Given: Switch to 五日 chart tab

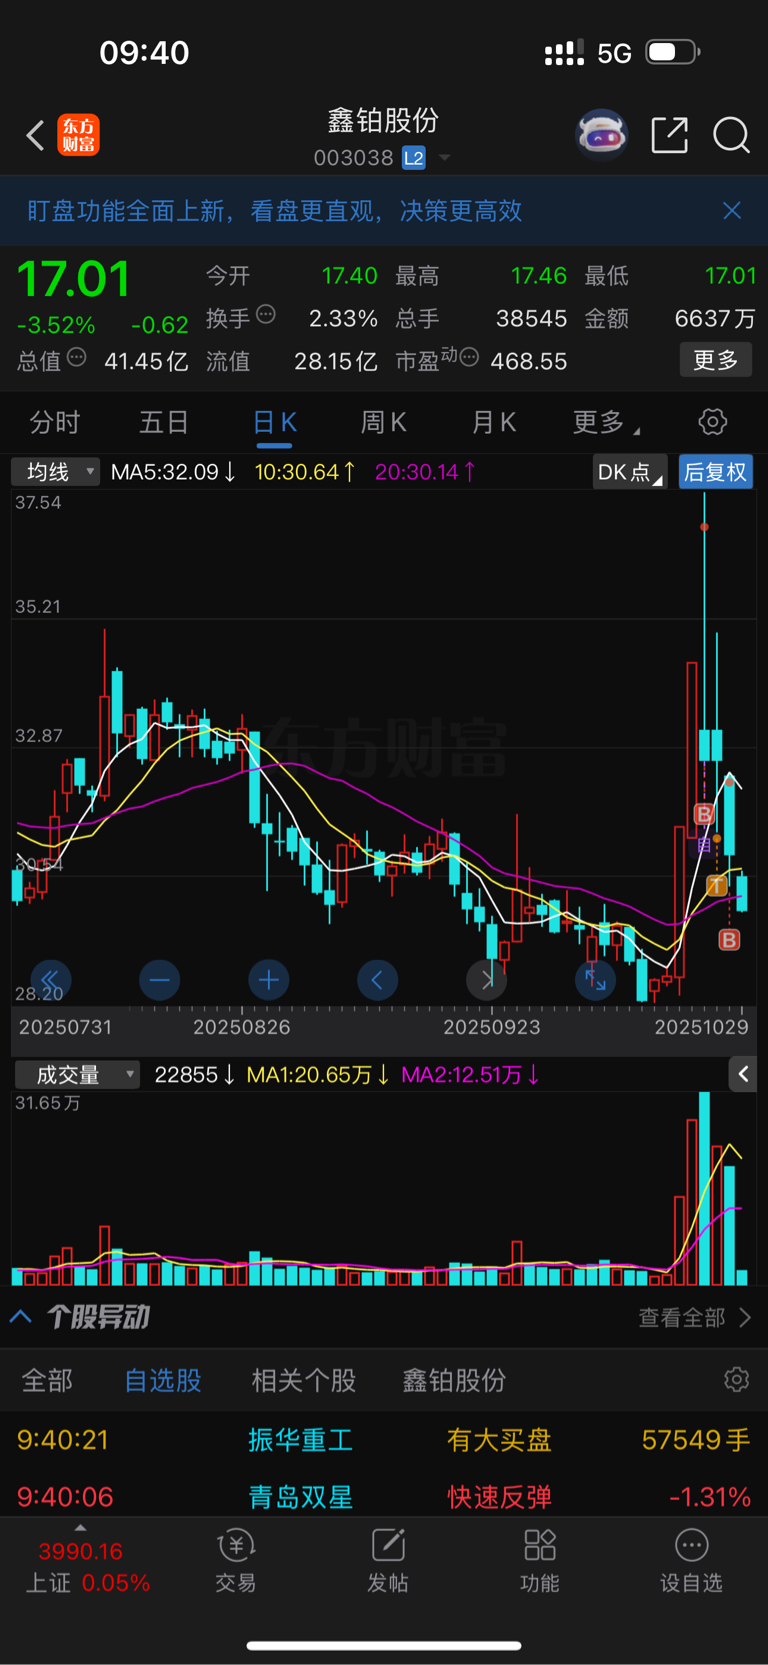Looking at the screenshot, I should 164,423.
